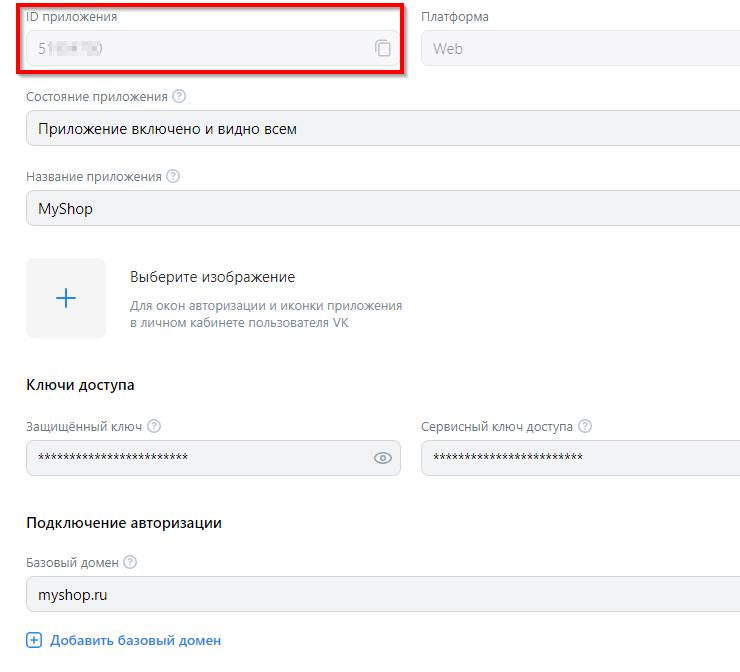740x672 pixels.
Task: Show the tooltip for Сервисный ключ доступа
Action: tap(585, 426)
